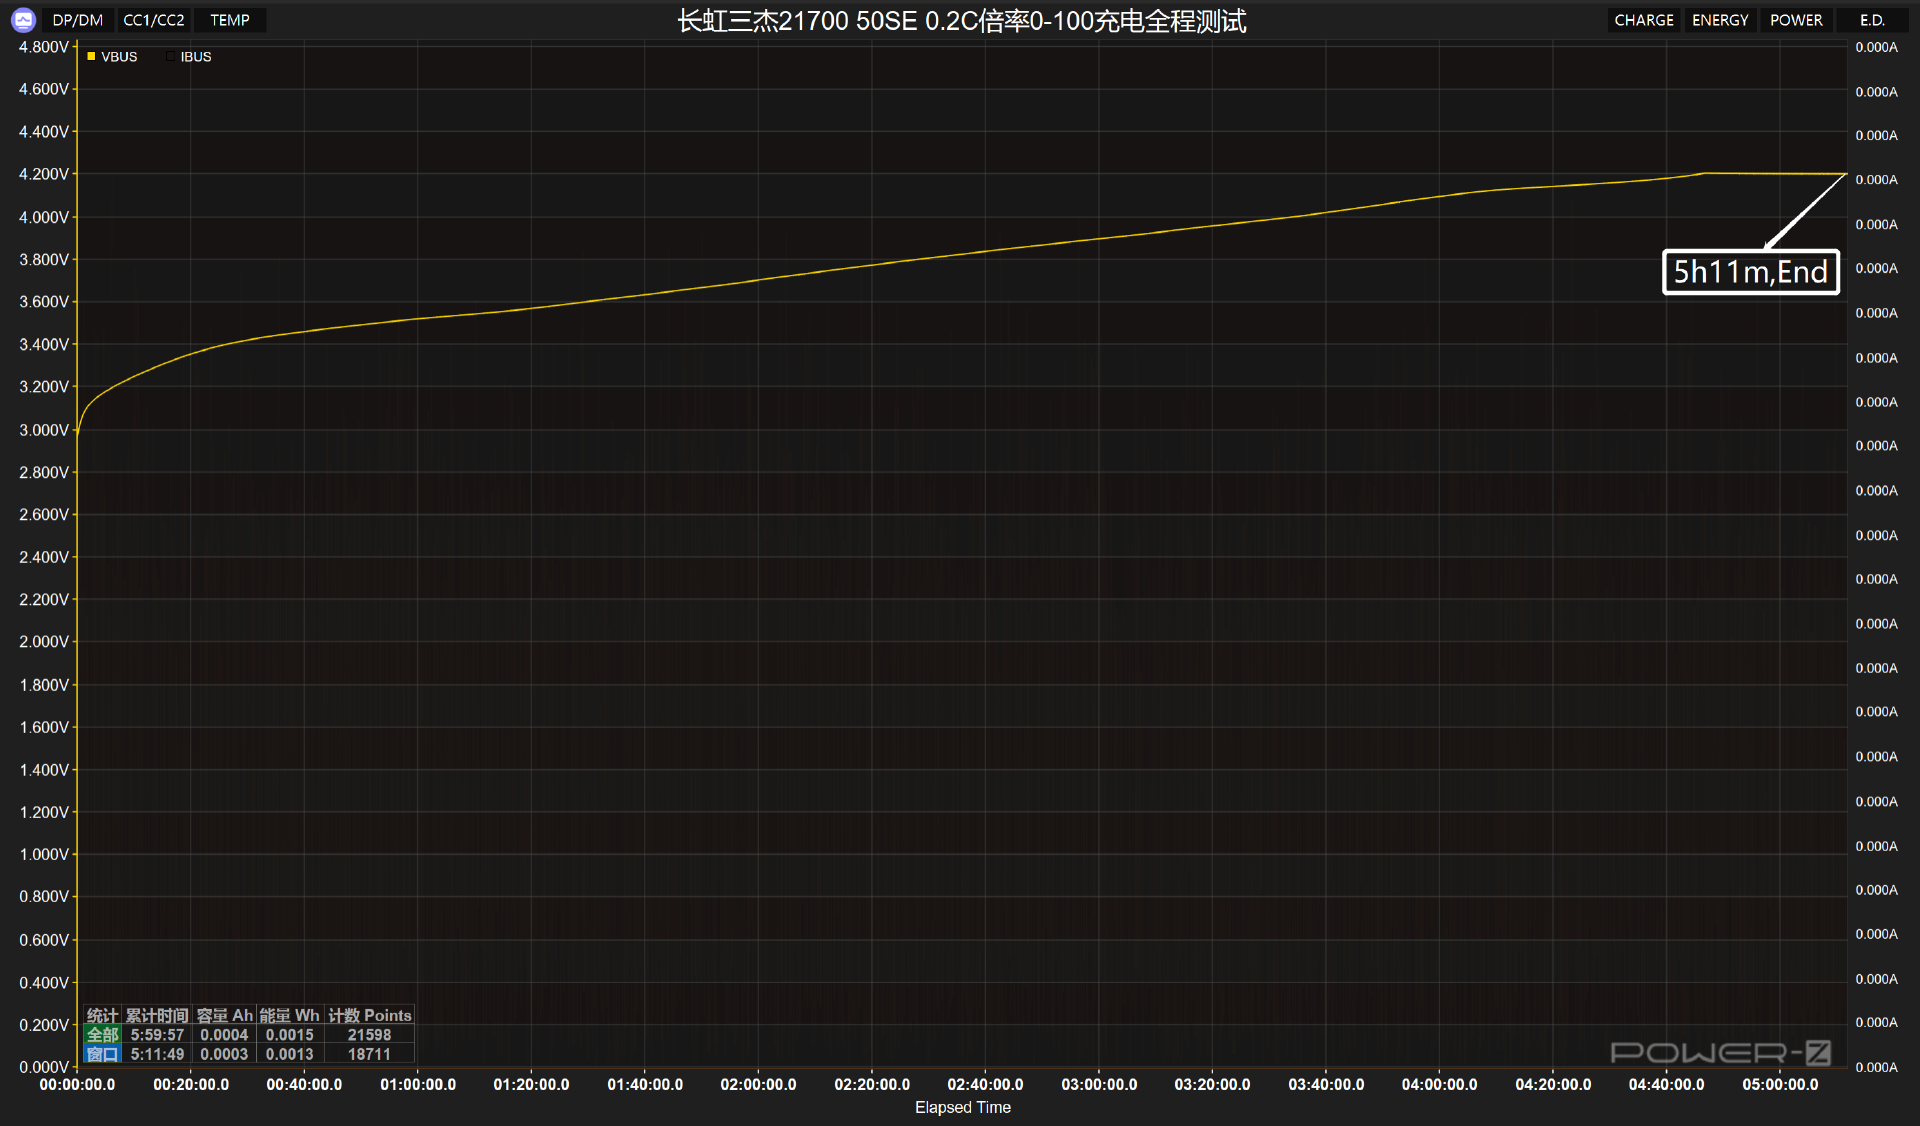Click the 5:11:49 window time value
Viewport: 1920px width, 1126px height.
[157, 1054]
